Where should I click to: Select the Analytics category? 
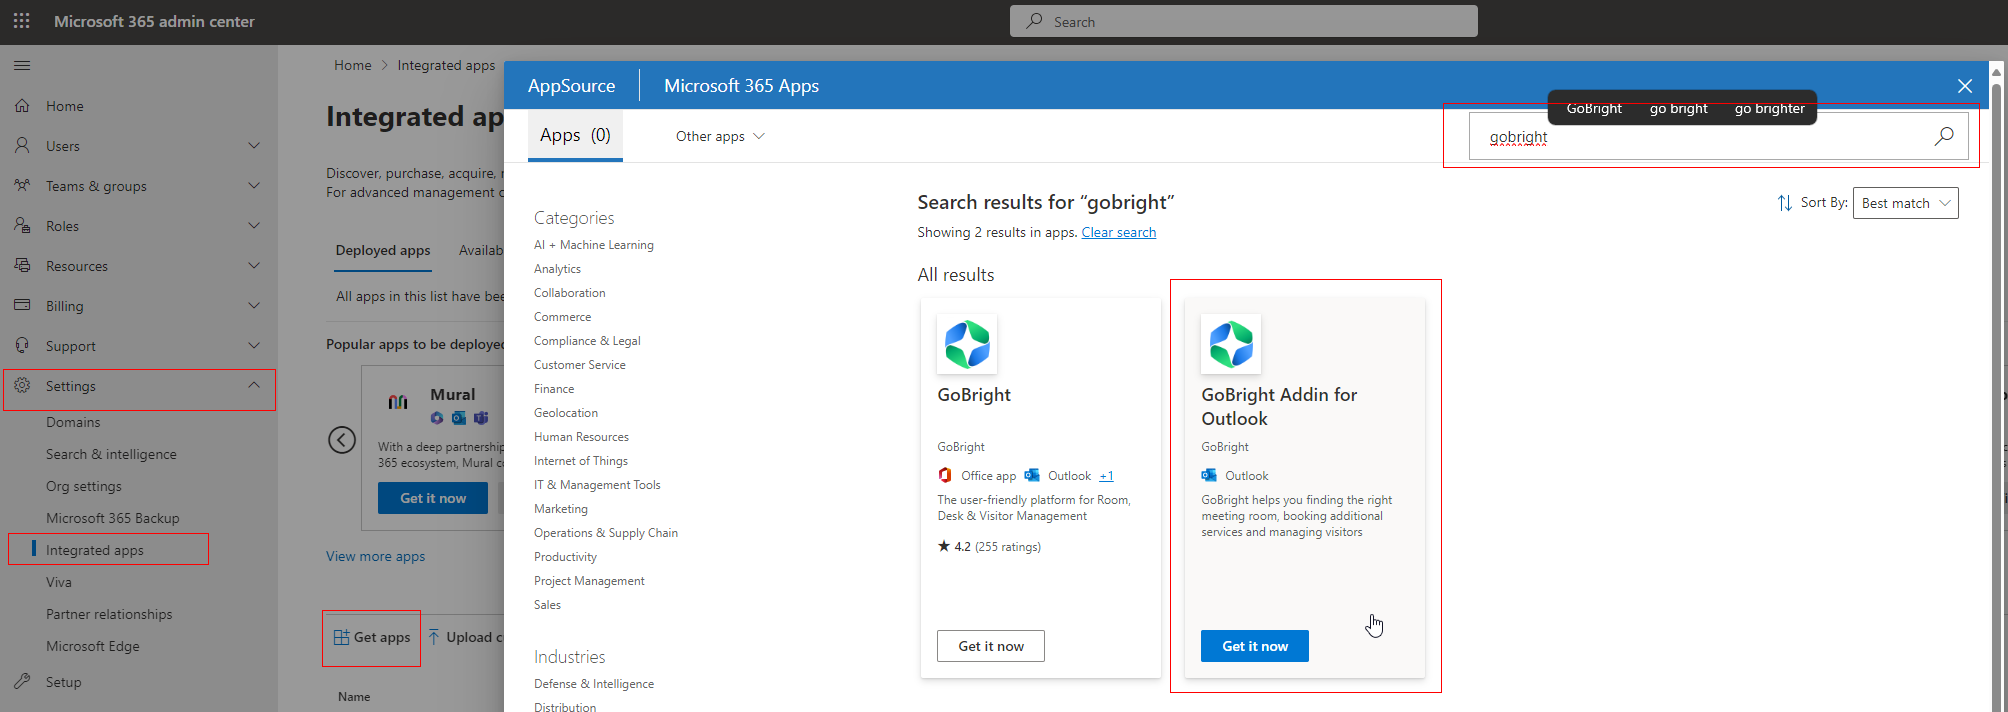(x=557, y=269)
